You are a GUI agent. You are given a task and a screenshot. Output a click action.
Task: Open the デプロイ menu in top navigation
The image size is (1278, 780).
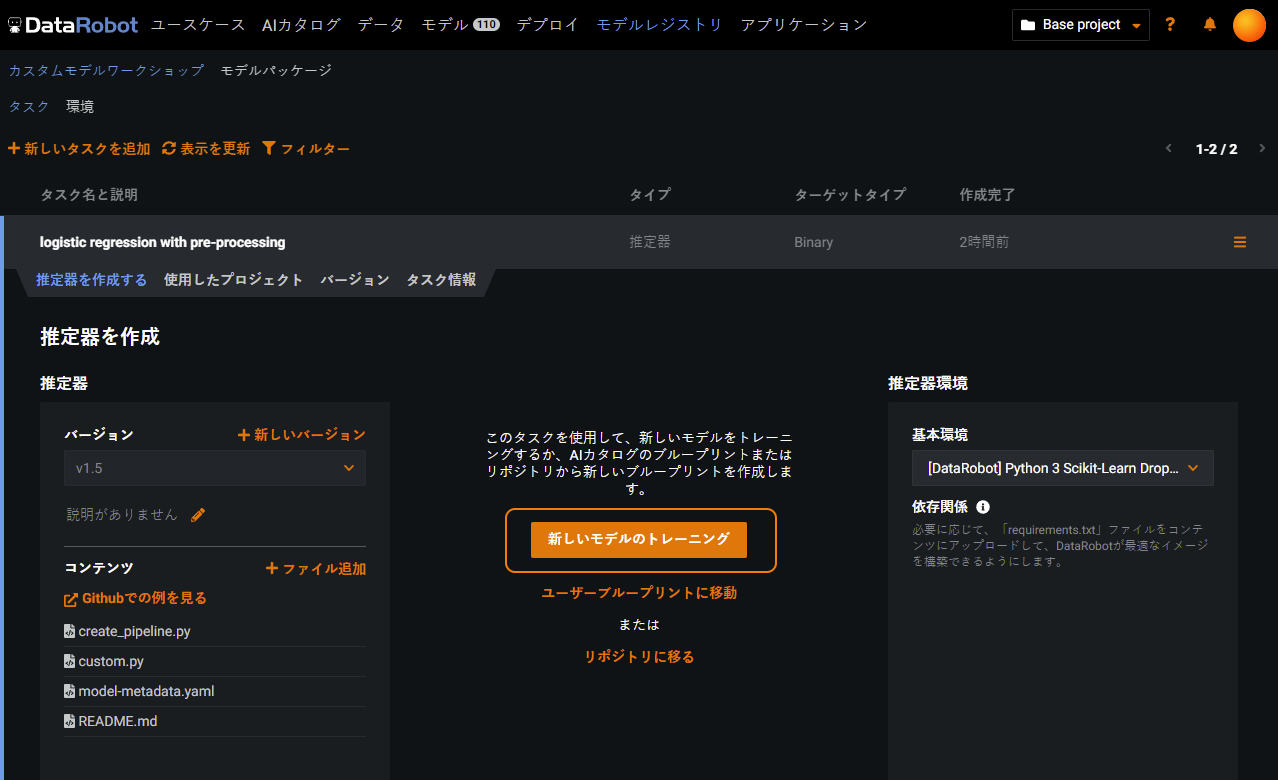547,25
